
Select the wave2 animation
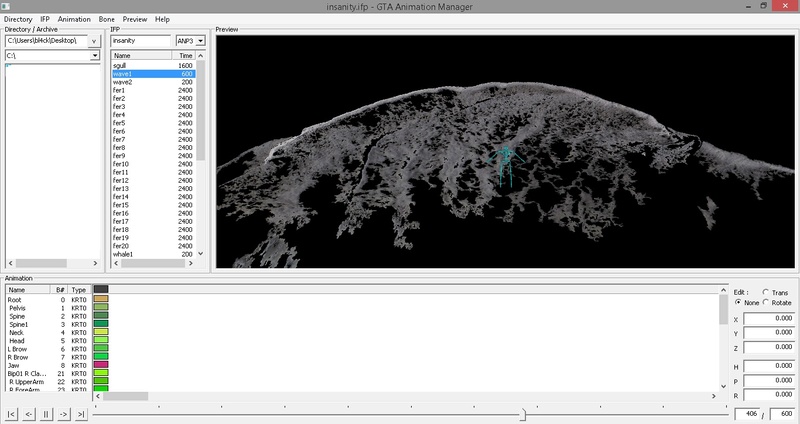[x=153, y=82]
